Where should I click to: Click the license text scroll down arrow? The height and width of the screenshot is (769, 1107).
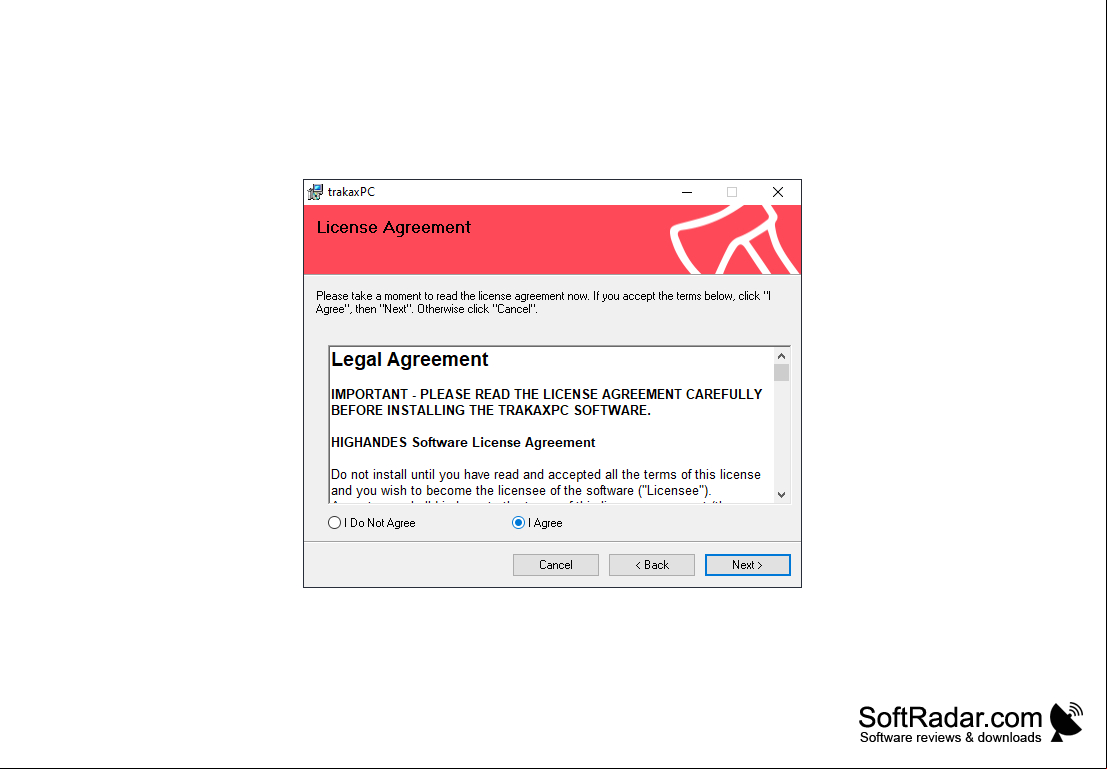click(782, 495)
